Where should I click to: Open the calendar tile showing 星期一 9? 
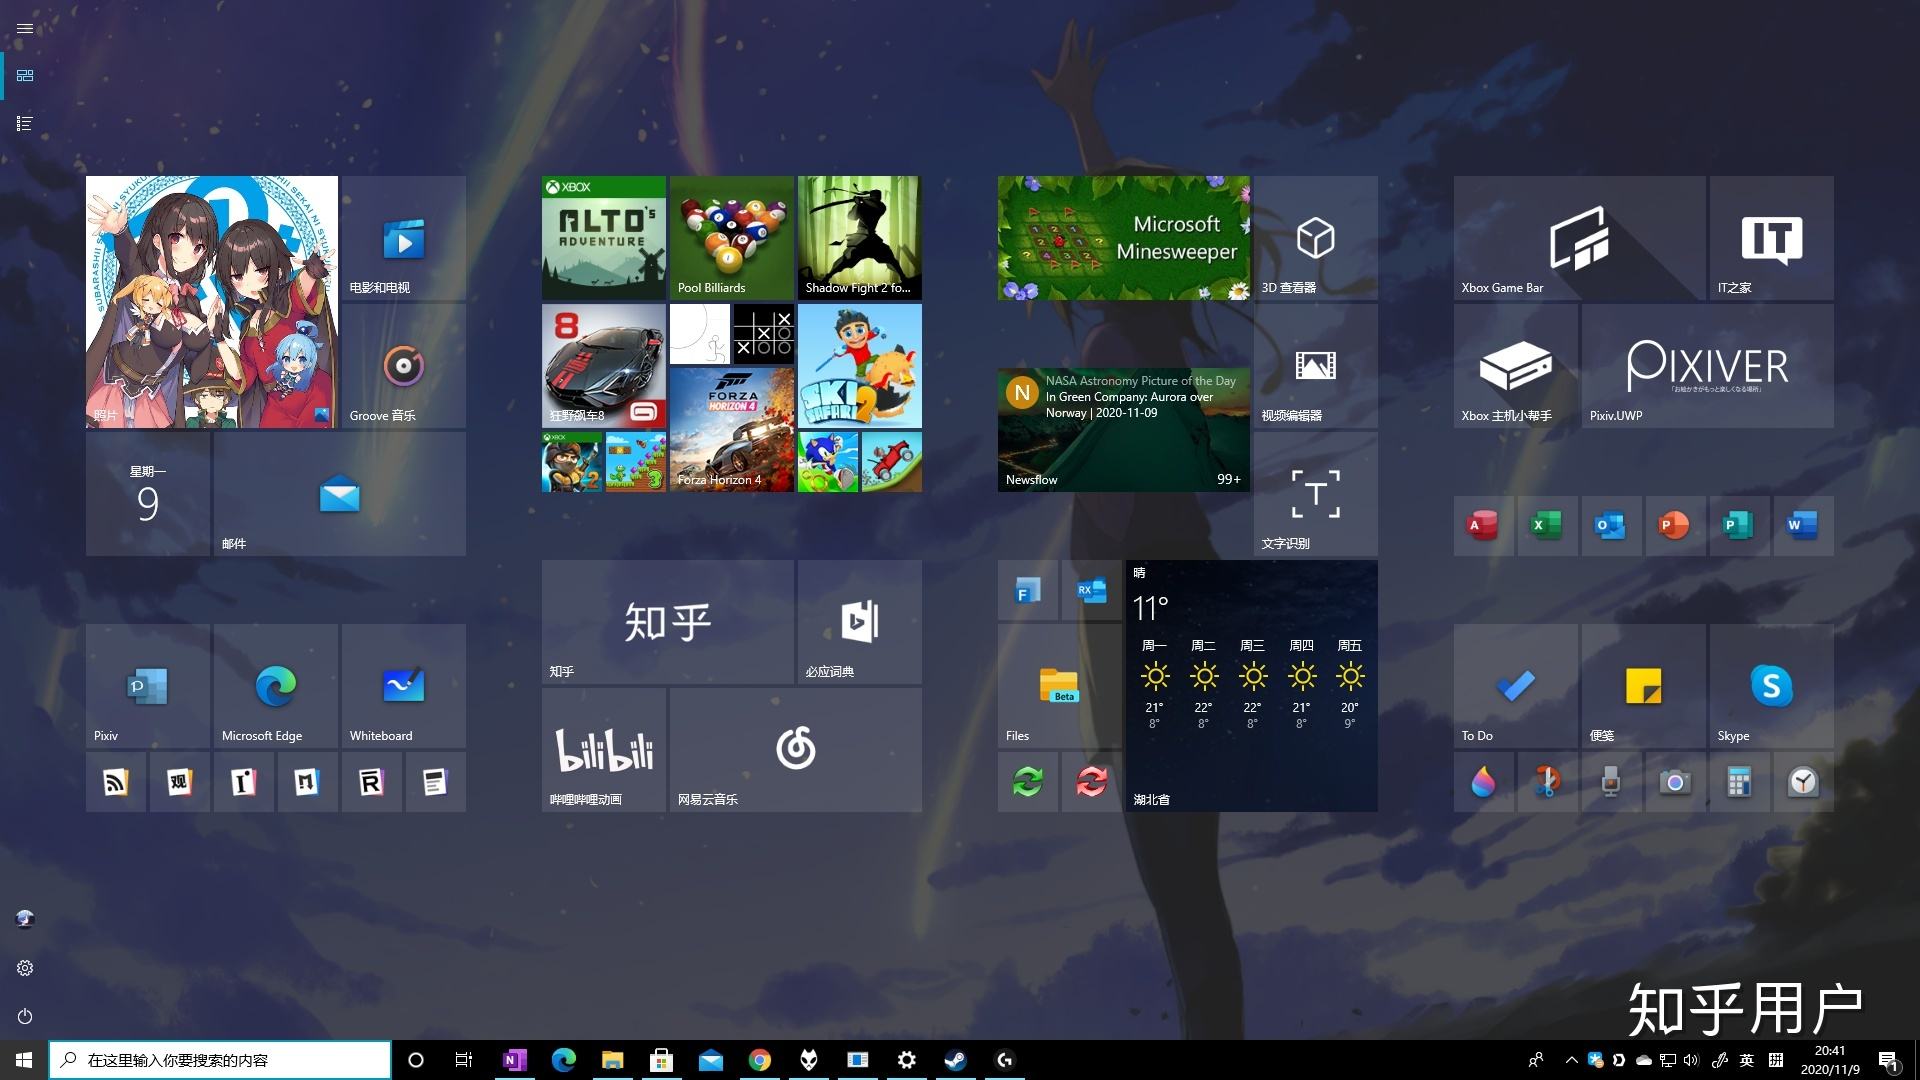(x=147, y=494)
